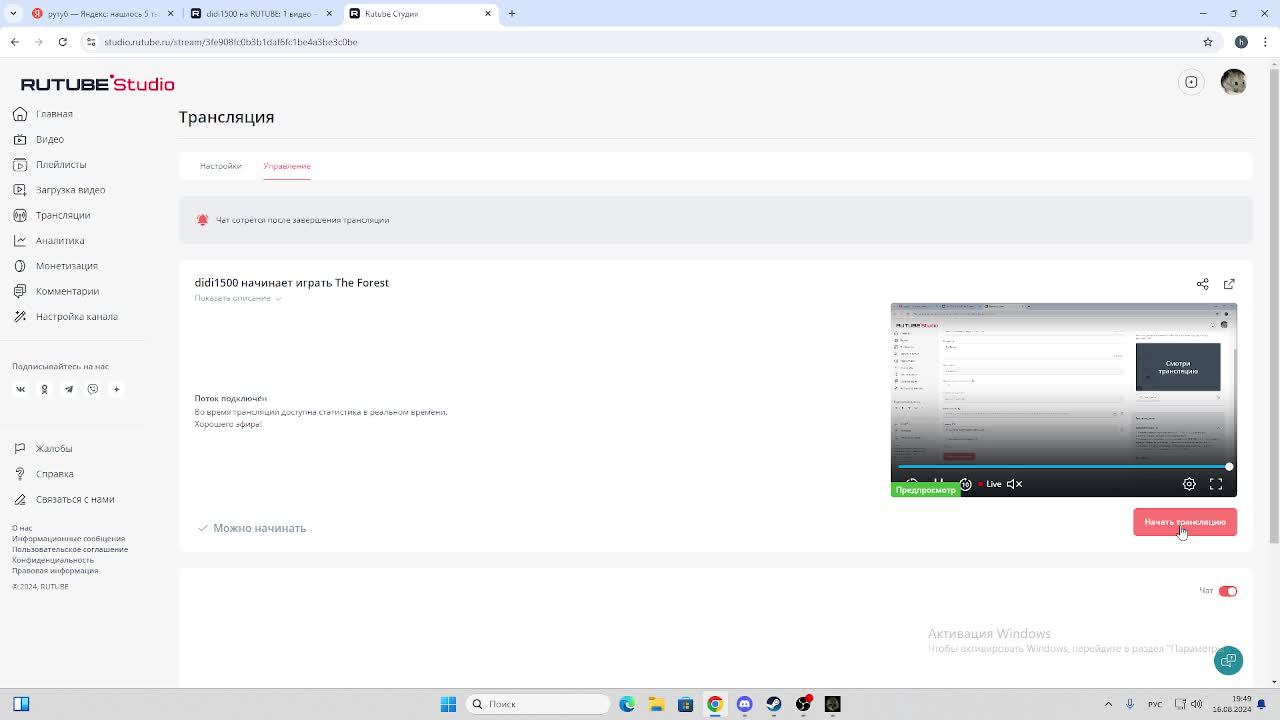Go to Плейлисты in the sidebar
Image resolution: width=1280 pixels, height=720 pixels.
pyautogui.click(x=50, y=165)
